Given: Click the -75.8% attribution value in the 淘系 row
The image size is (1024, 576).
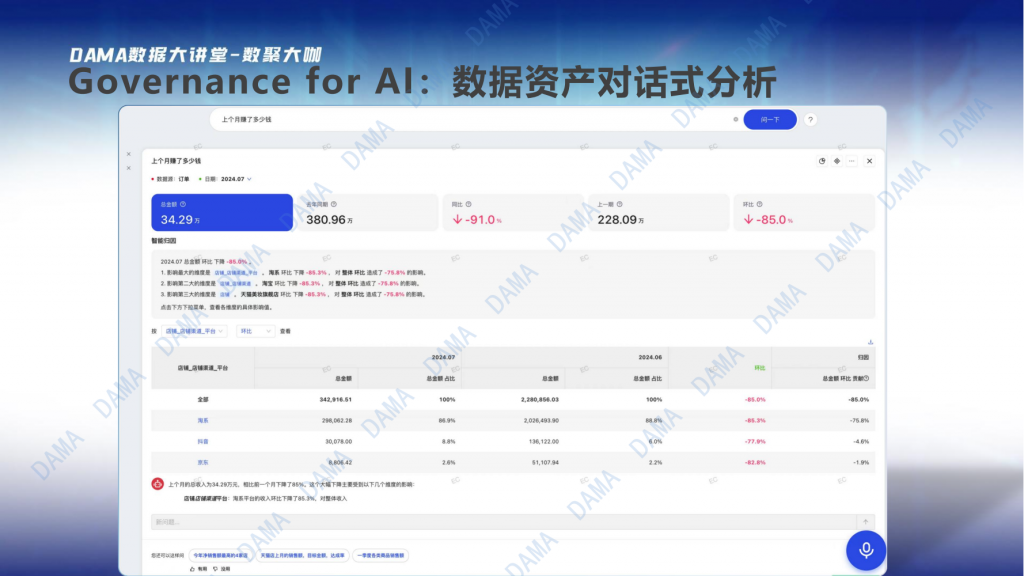Looking at the screenshot, I should coord(859,421).
